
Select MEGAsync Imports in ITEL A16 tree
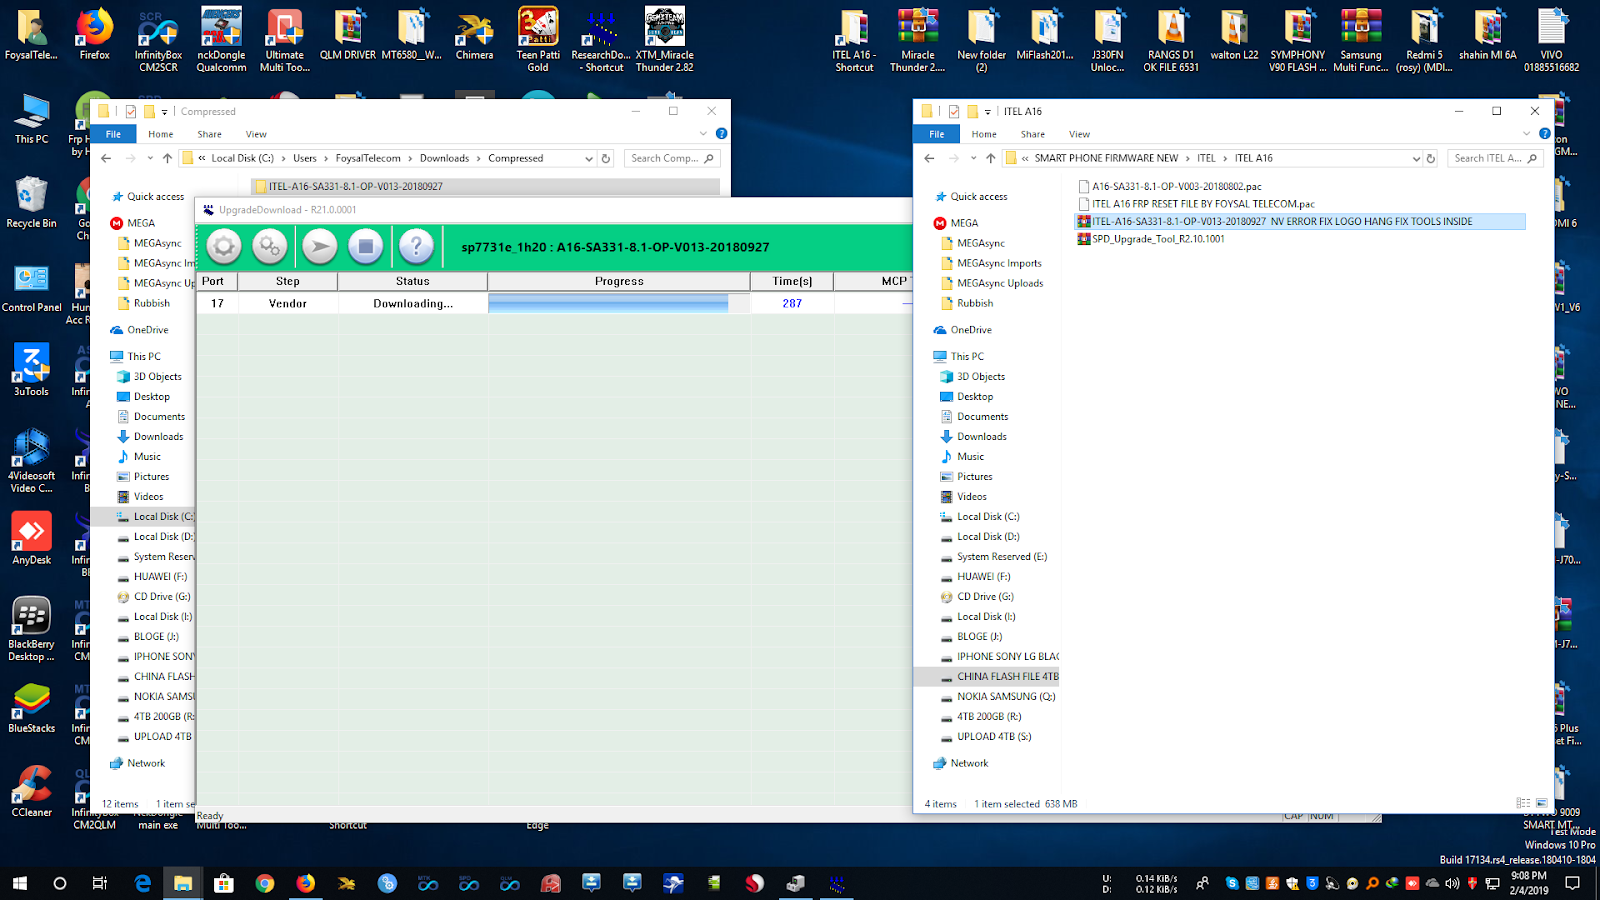[x=999, y=264]
